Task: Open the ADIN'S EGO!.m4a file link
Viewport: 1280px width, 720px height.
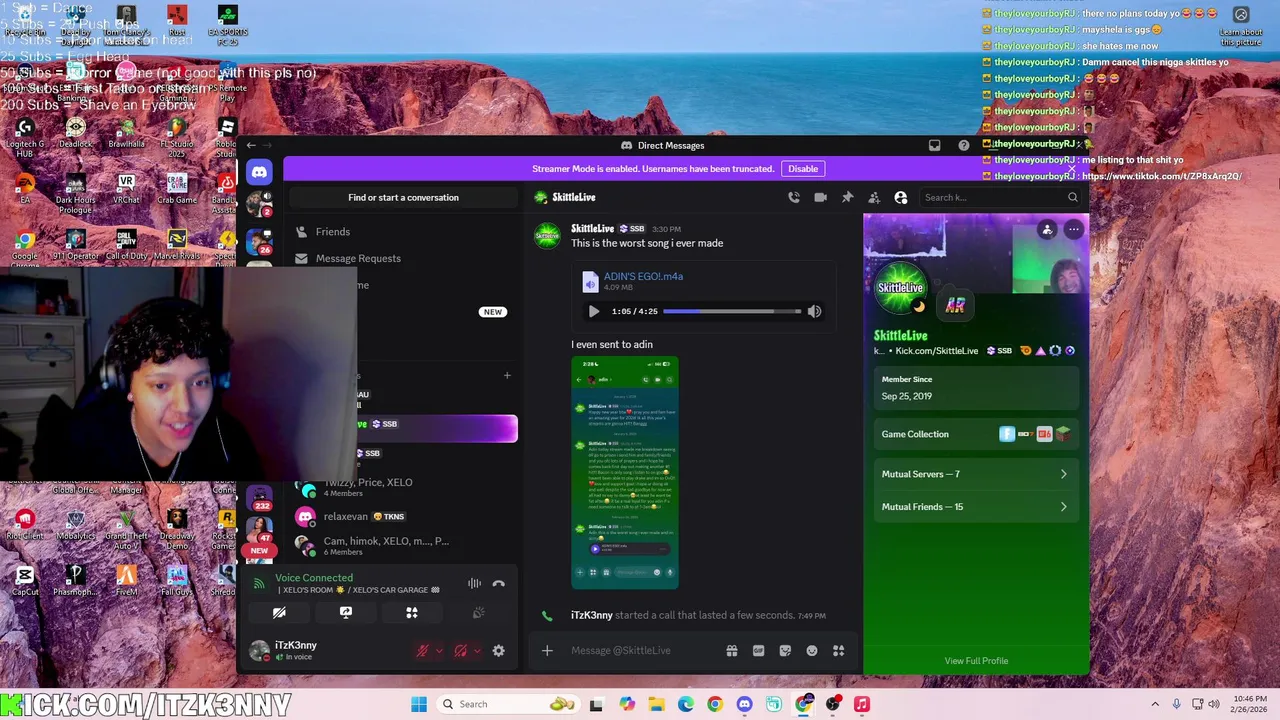Action: [643, 276]
